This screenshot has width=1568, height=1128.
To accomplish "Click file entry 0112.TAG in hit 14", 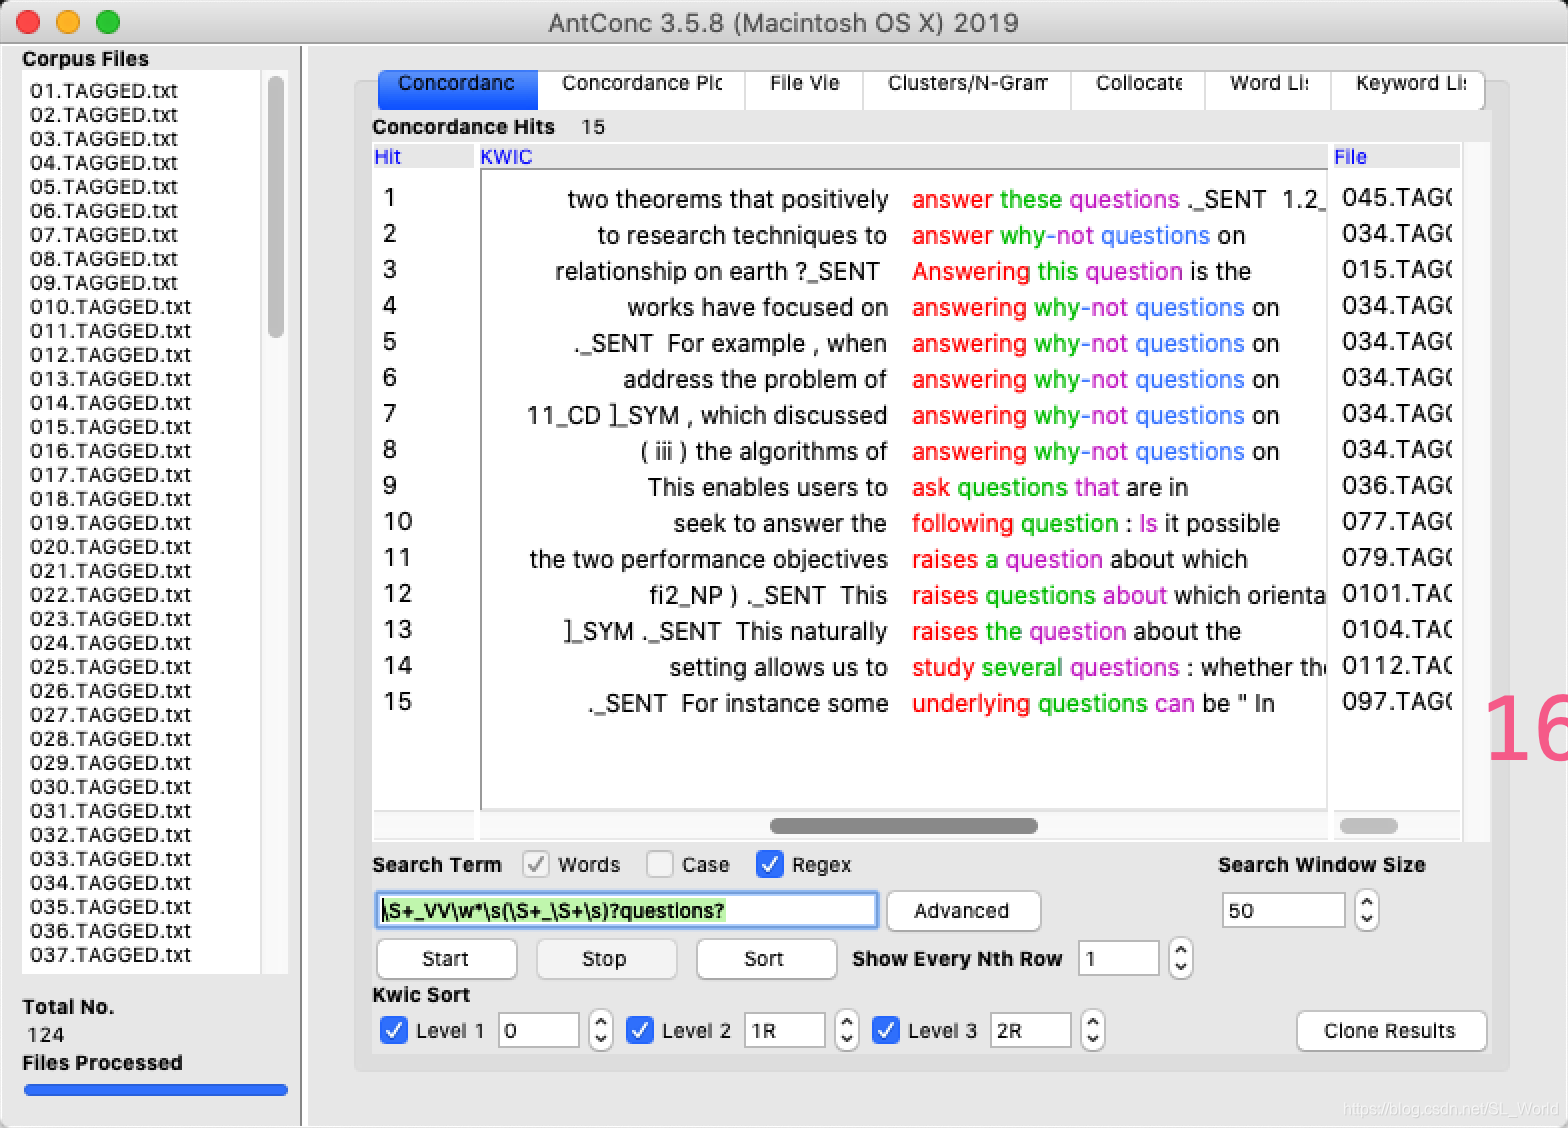I will point(1396,666).
